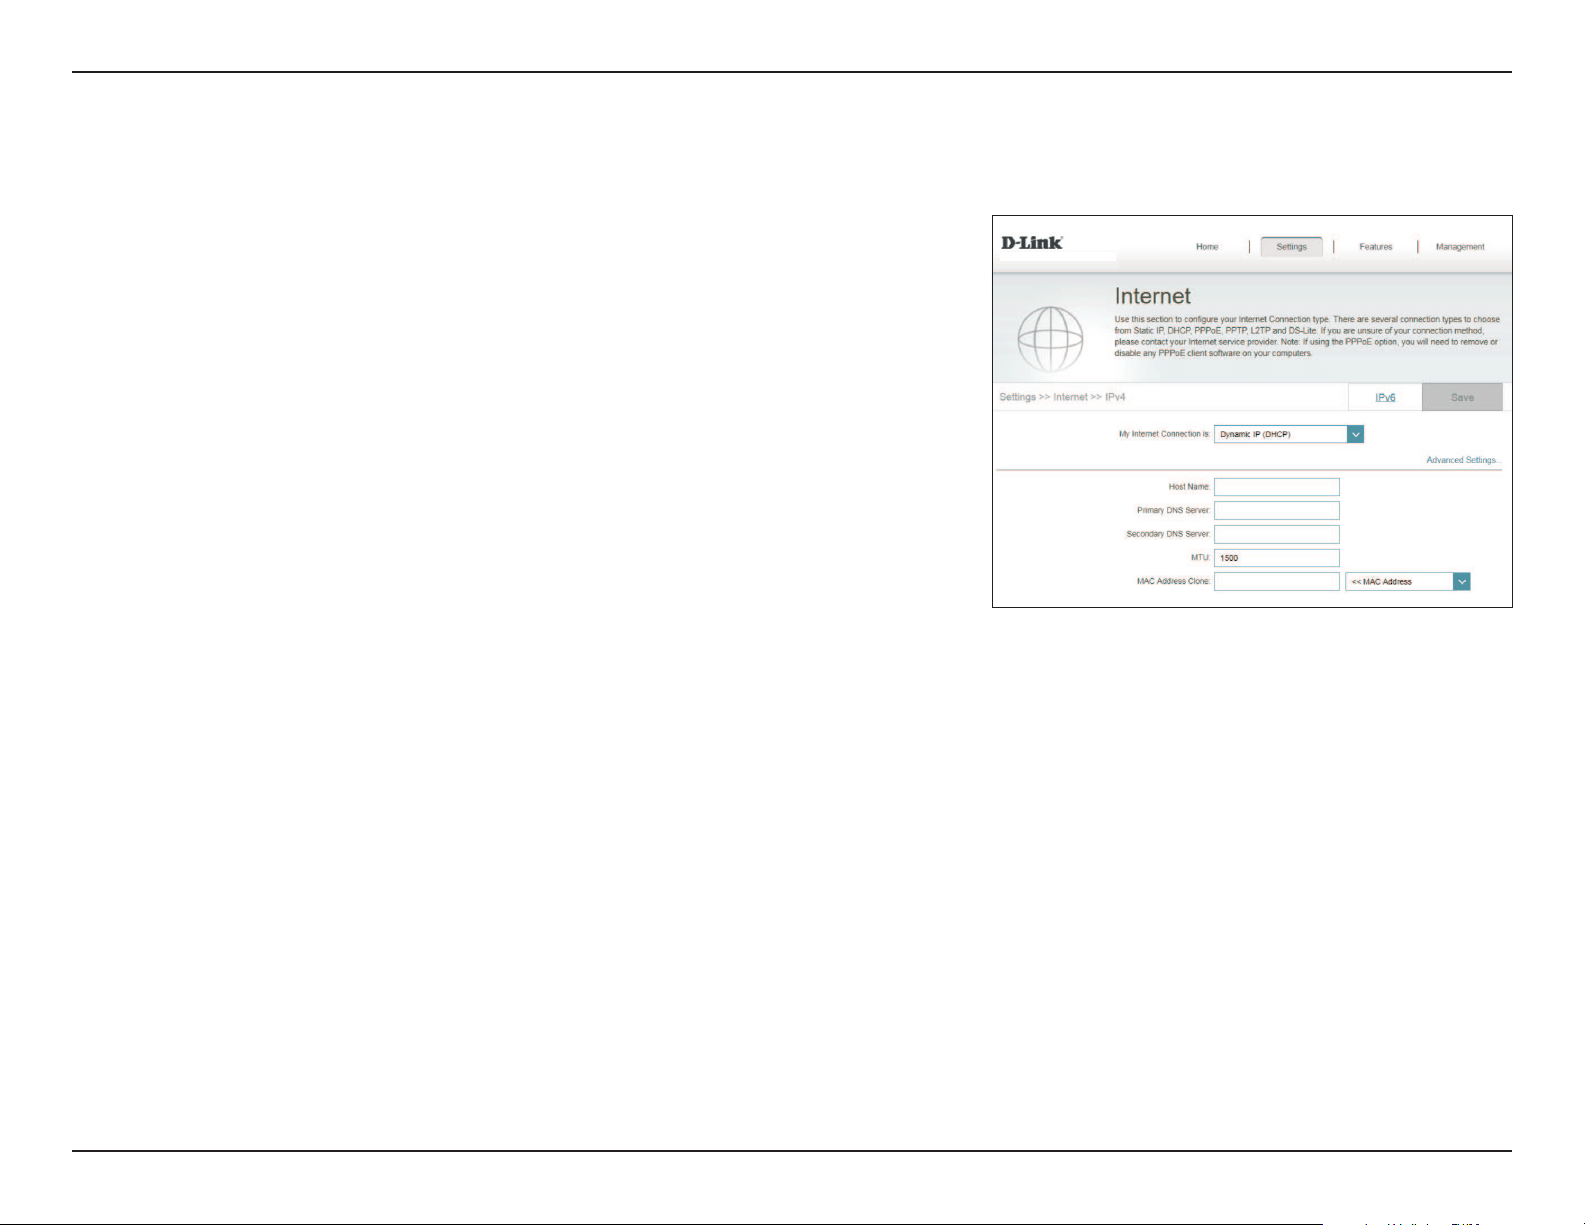Image resolution: width=1585 pixels, height=1225 pixels.
Task: Click the Internet page heading
Action: point(1152,296)
